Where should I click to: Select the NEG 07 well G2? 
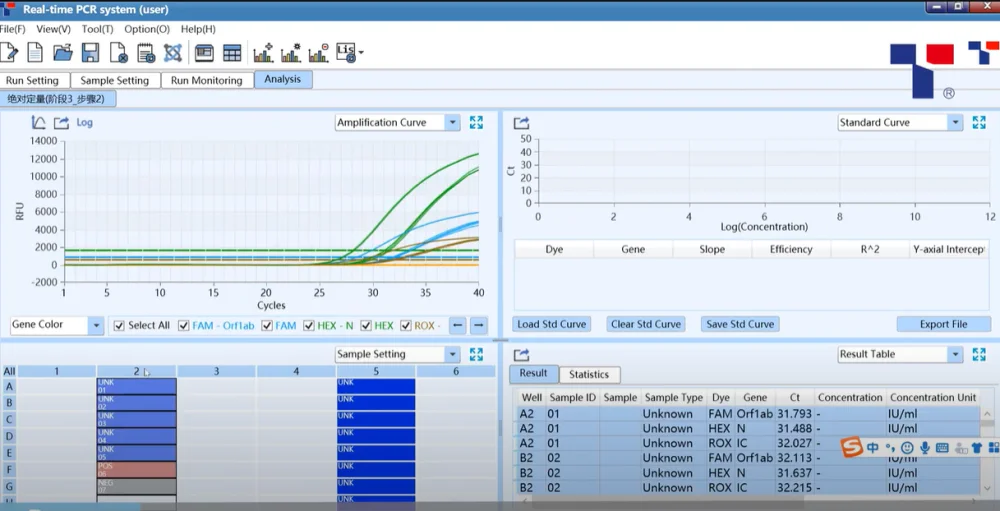coord(136,486)
